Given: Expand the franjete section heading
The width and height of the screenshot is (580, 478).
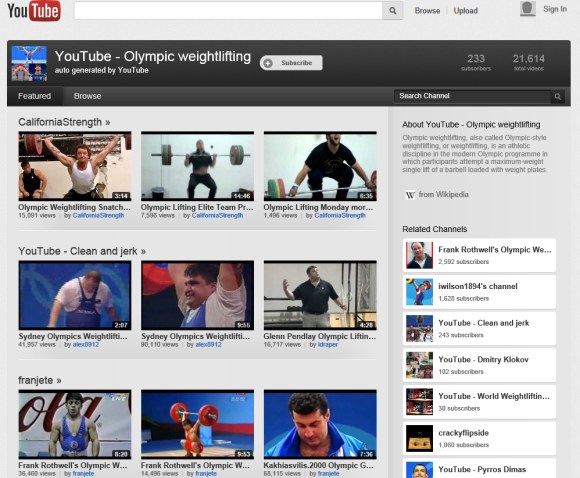Looking at the screenshot, I should click(x=40, y=380).
